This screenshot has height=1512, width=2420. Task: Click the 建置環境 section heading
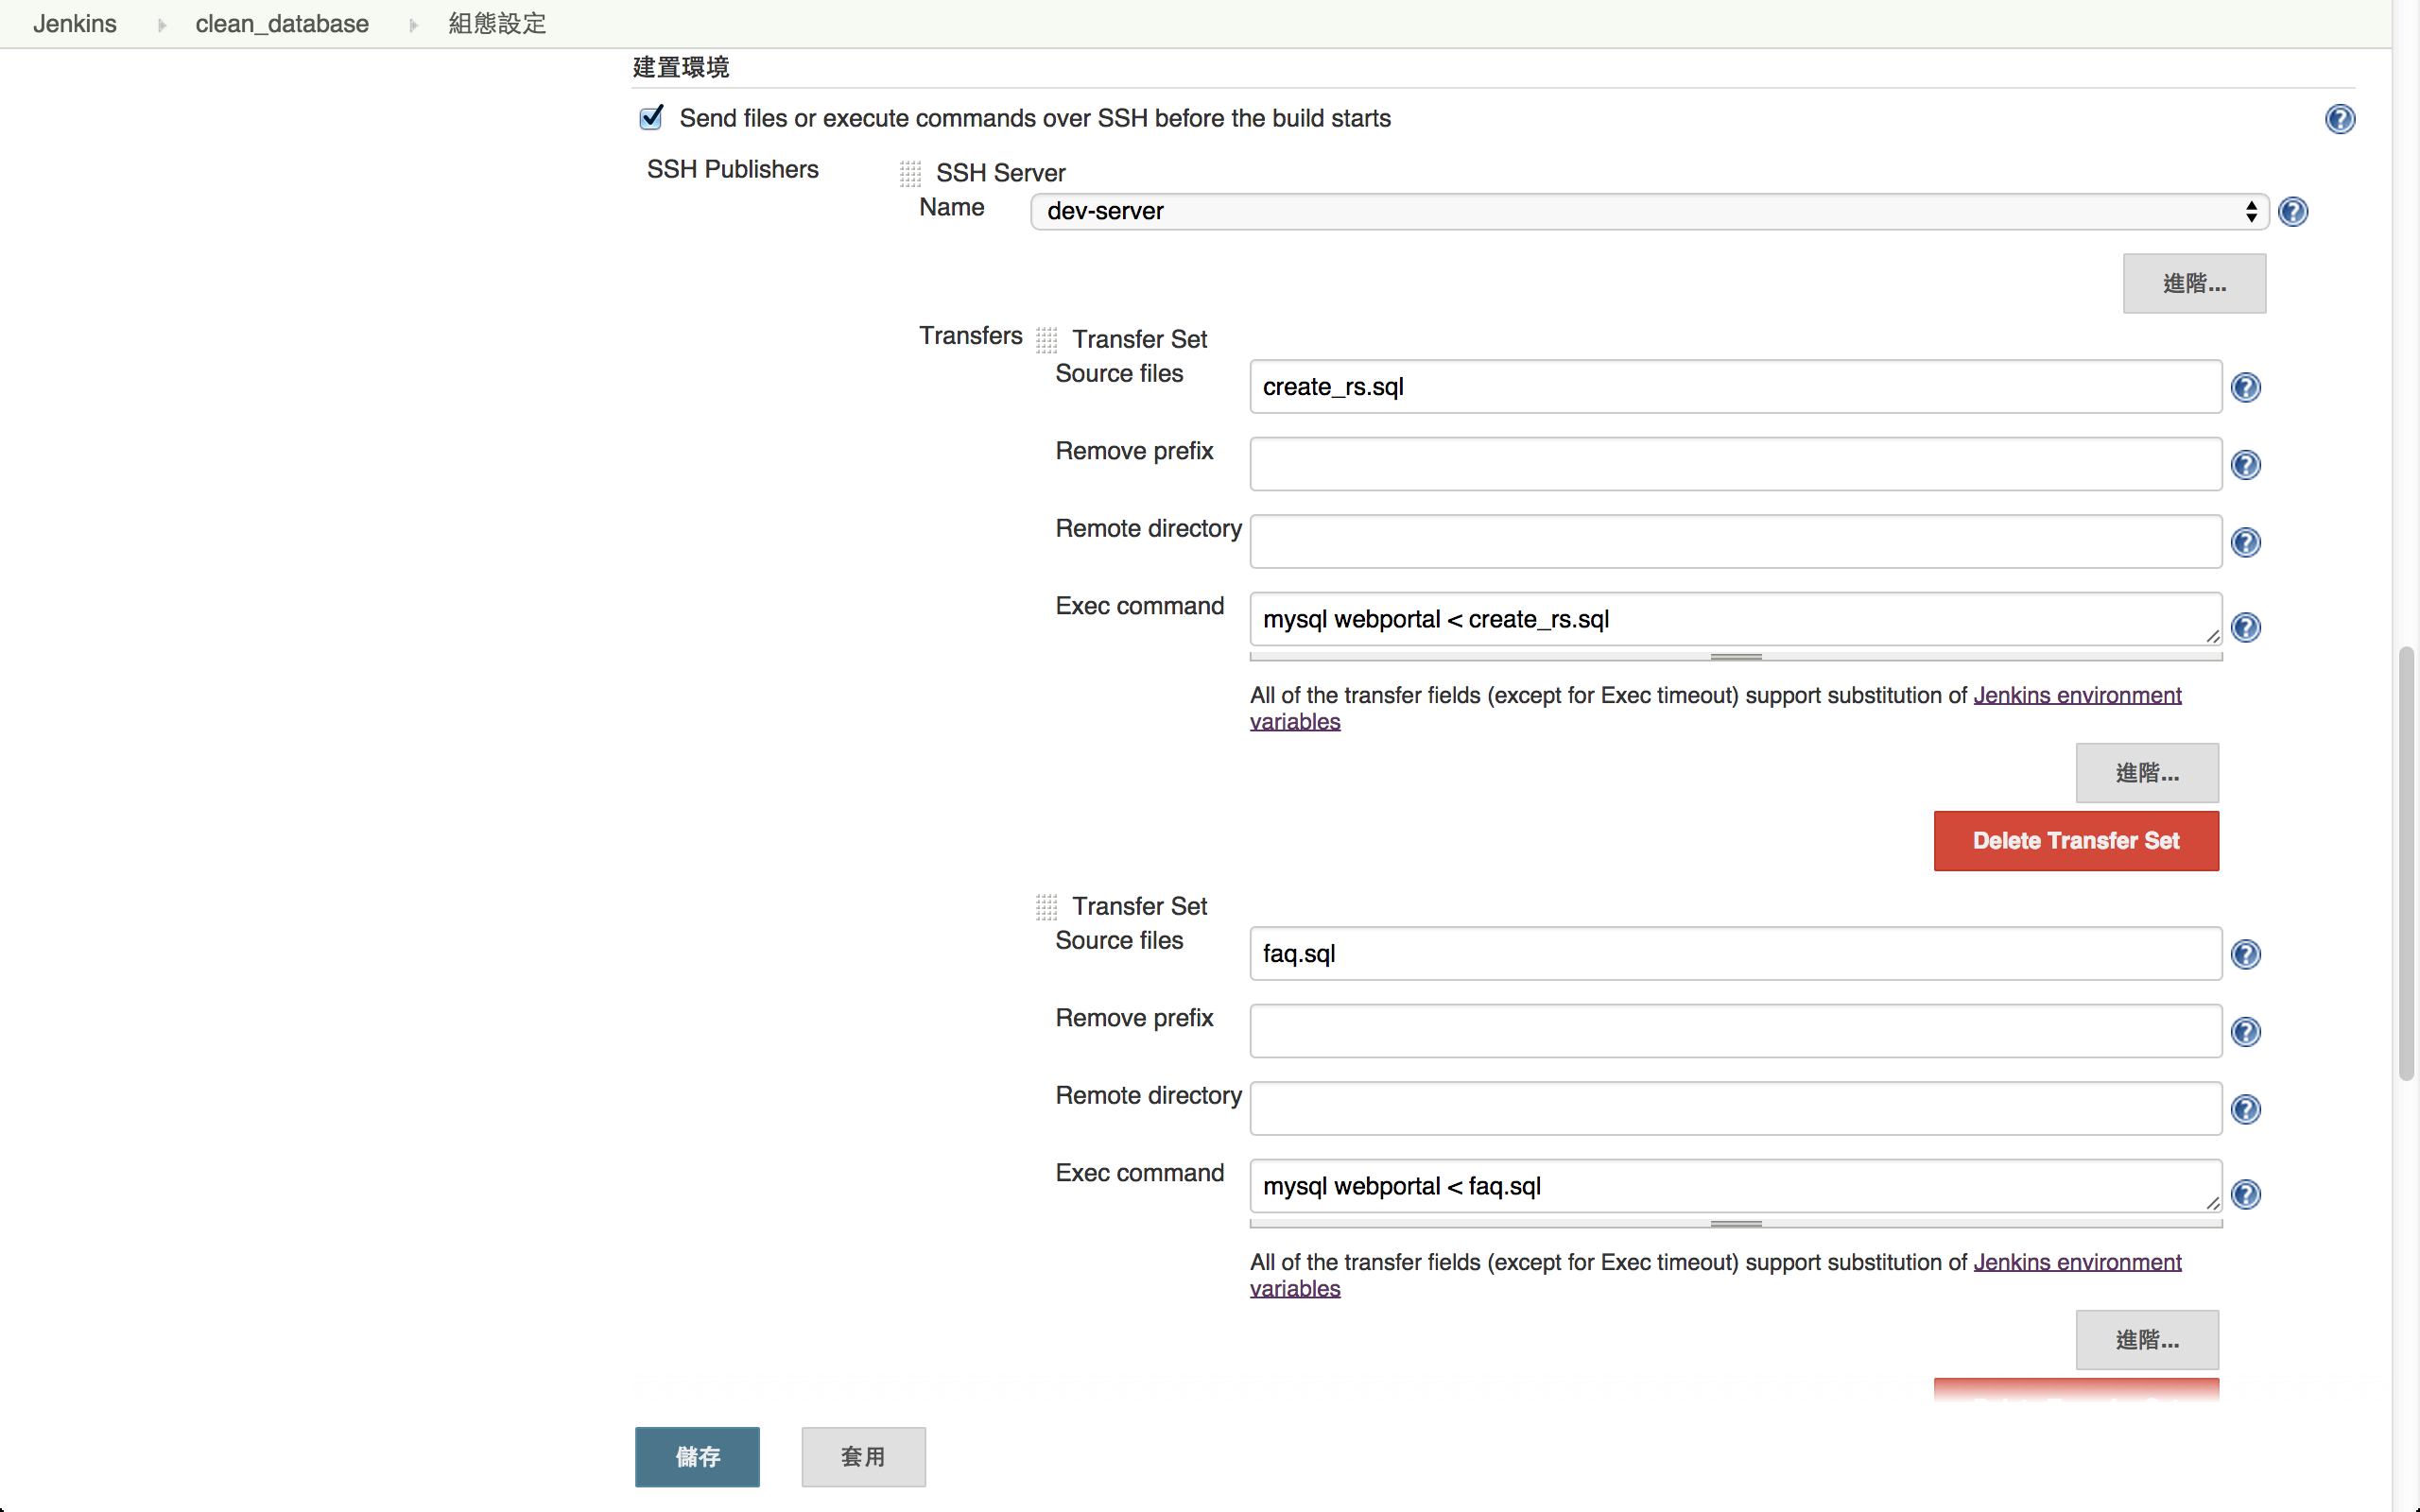click(x=681, y=67)
